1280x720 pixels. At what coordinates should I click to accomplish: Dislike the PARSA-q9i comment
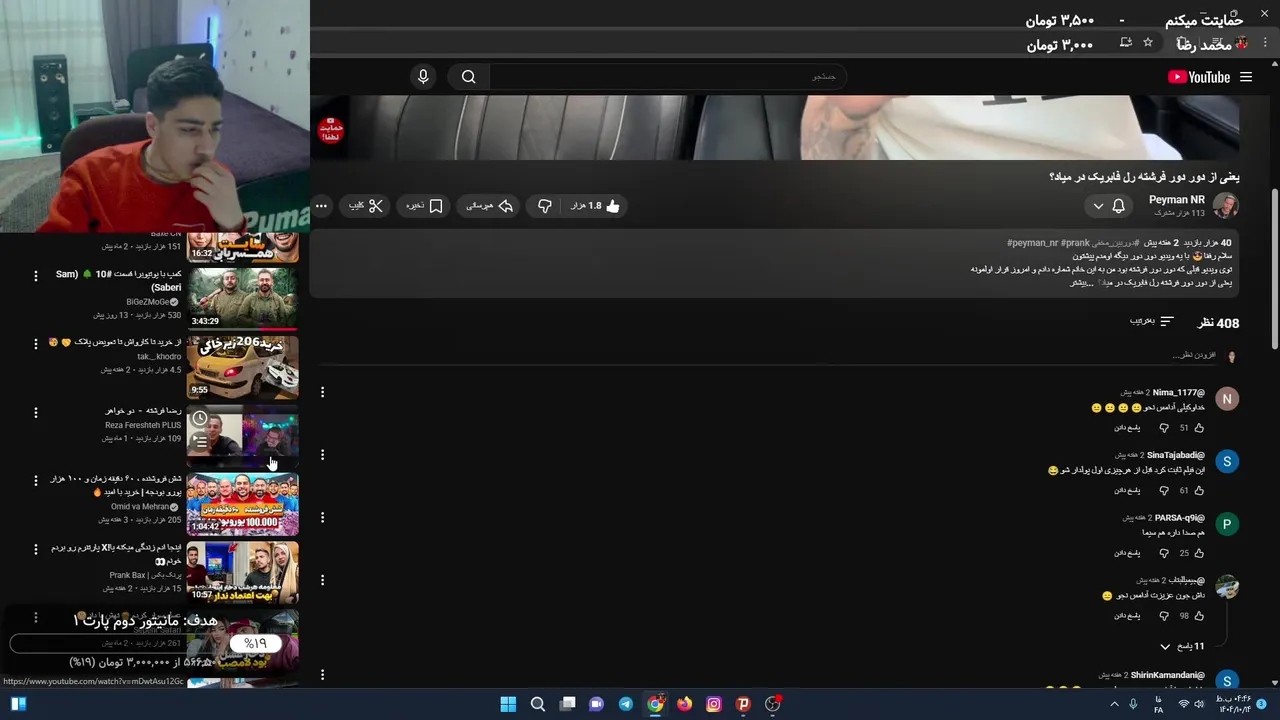tap(1164, 553)
